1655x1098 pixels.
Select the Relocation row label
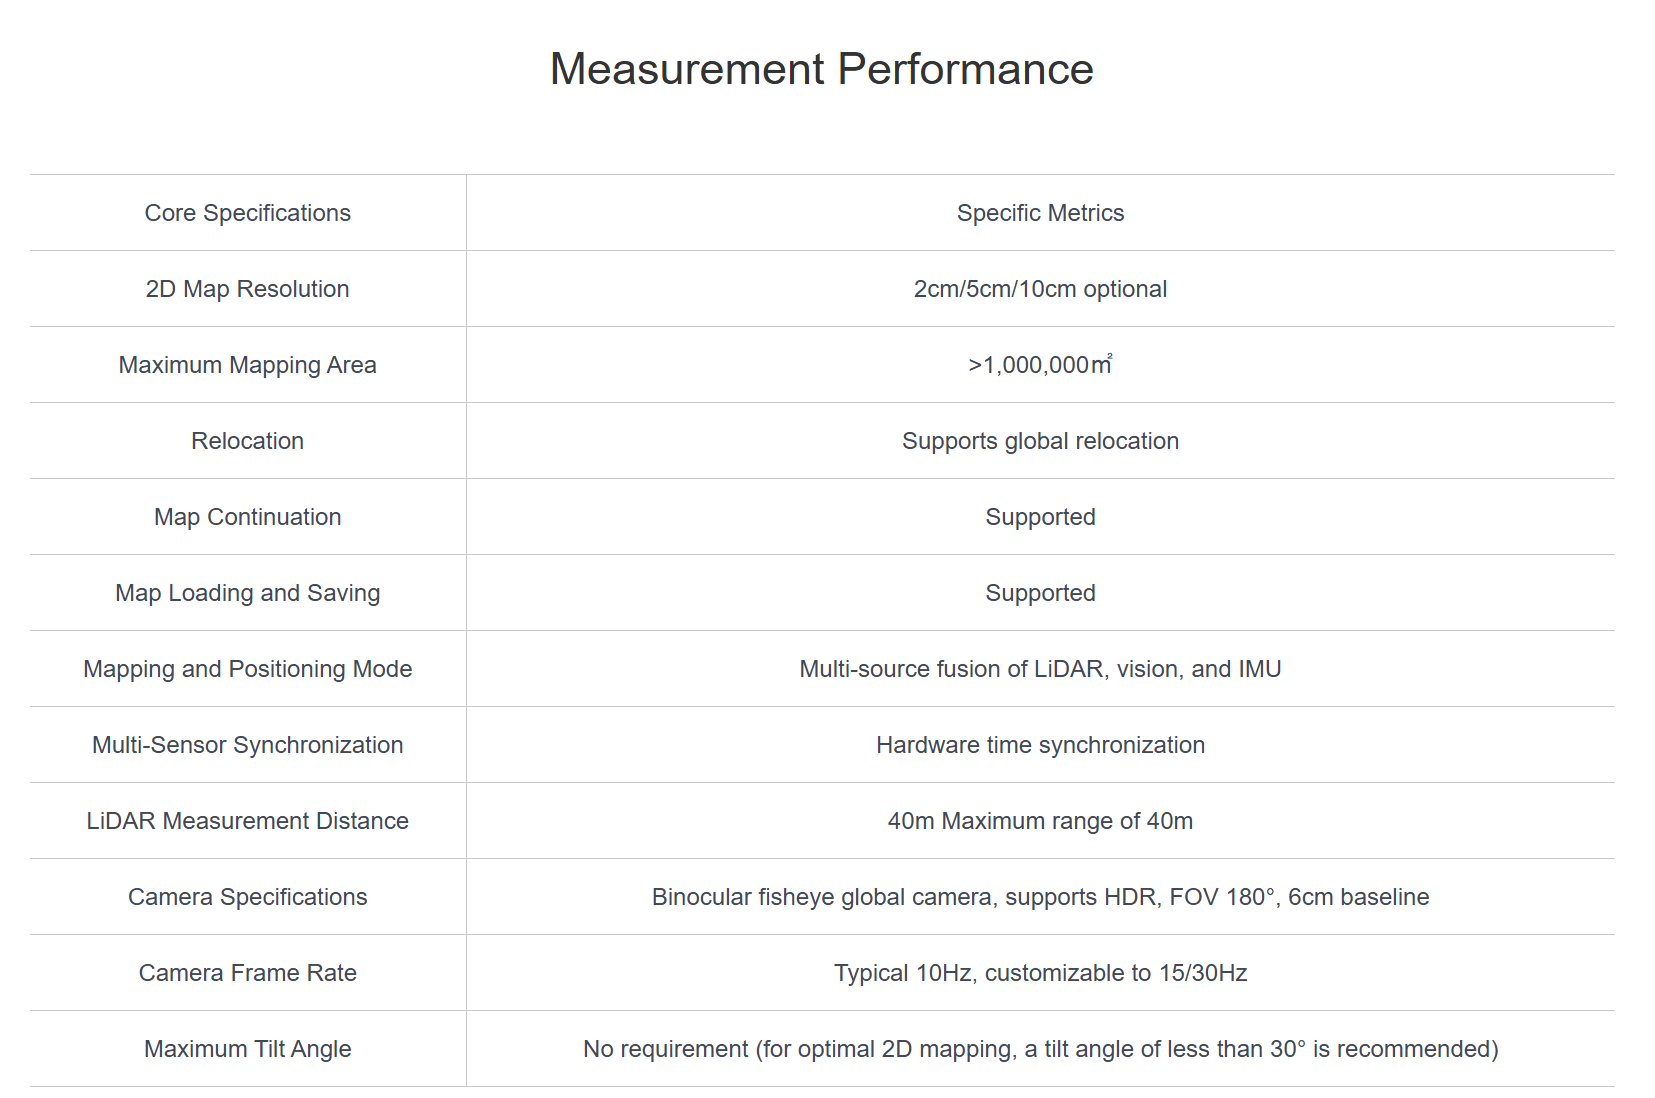click(x=247, y=441)
